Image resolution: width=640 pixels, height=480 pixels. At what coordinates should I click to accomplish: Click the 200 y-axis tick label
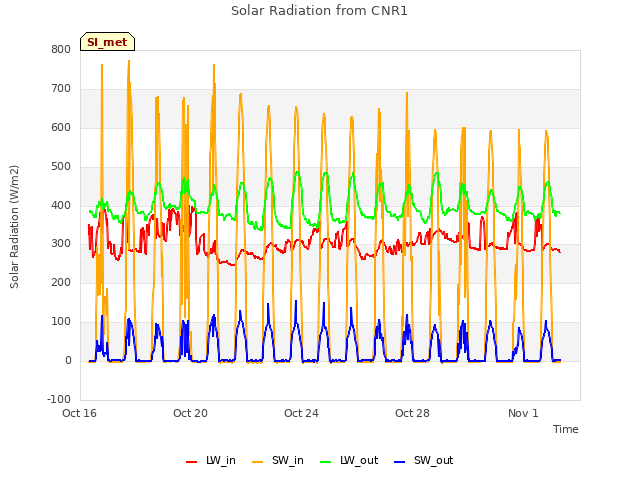click(61, 282)
